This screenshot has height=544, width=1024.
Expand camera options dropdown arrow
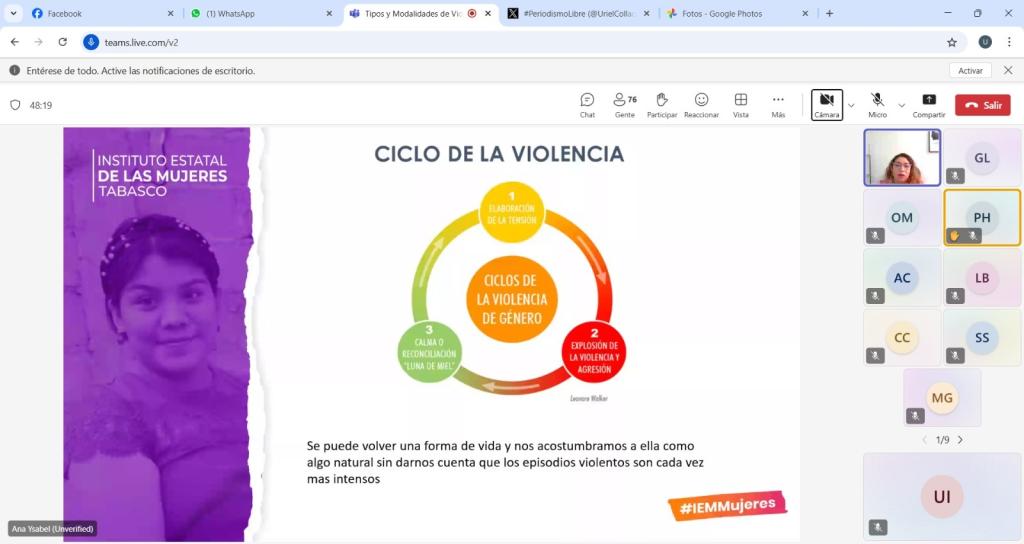[x=851, y=105]
